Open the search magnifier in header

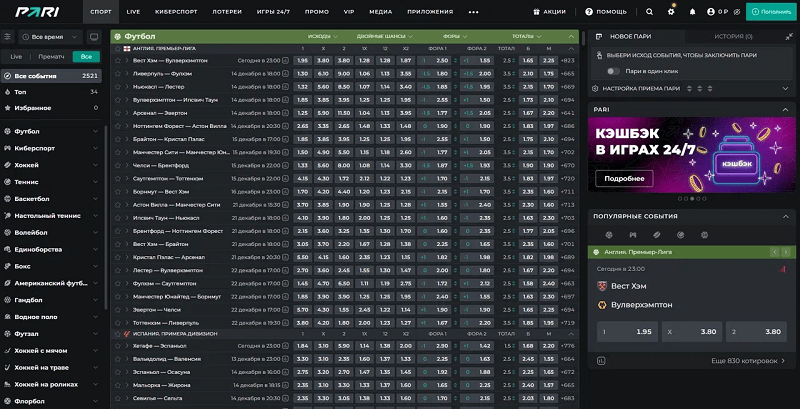coord(648,12)
